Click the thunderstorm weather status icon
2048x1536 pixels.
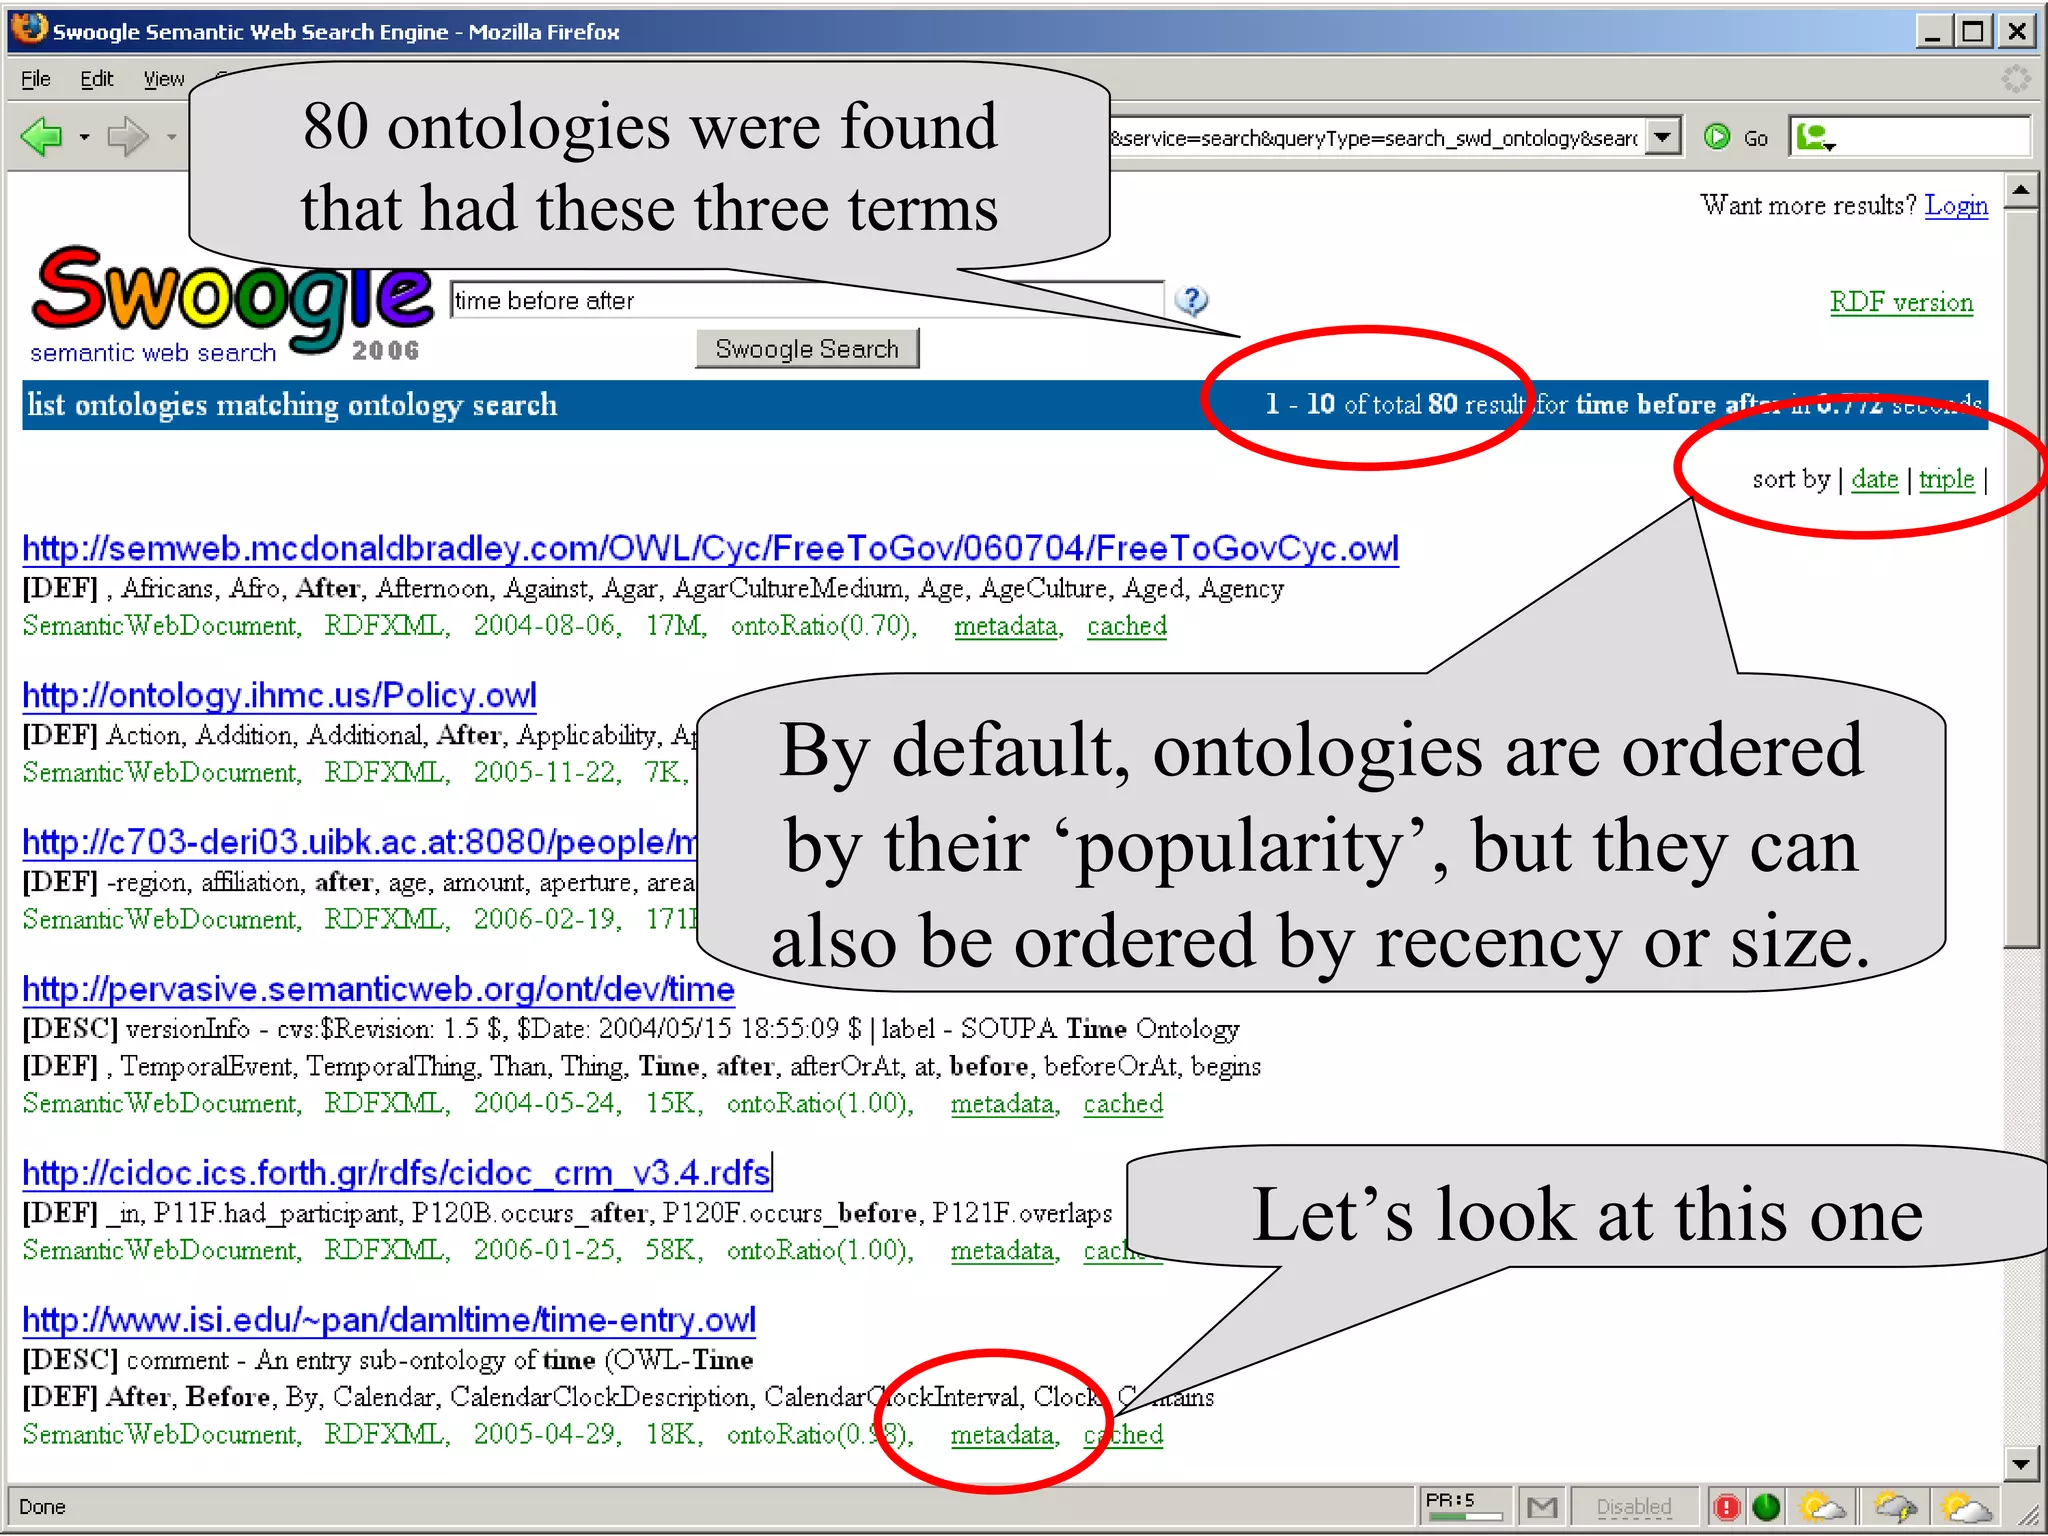pyautogui.click(x=1895, y=1506)
